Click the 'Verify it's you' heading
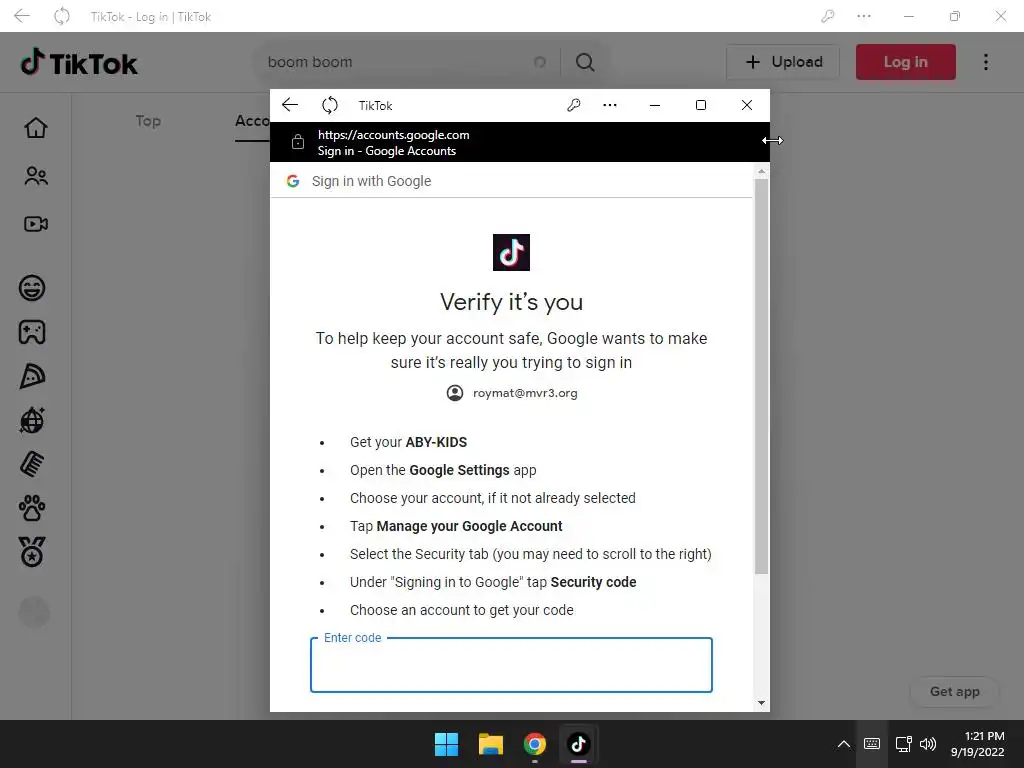Viewport: 1024px width, 768px height. point(511,302)
